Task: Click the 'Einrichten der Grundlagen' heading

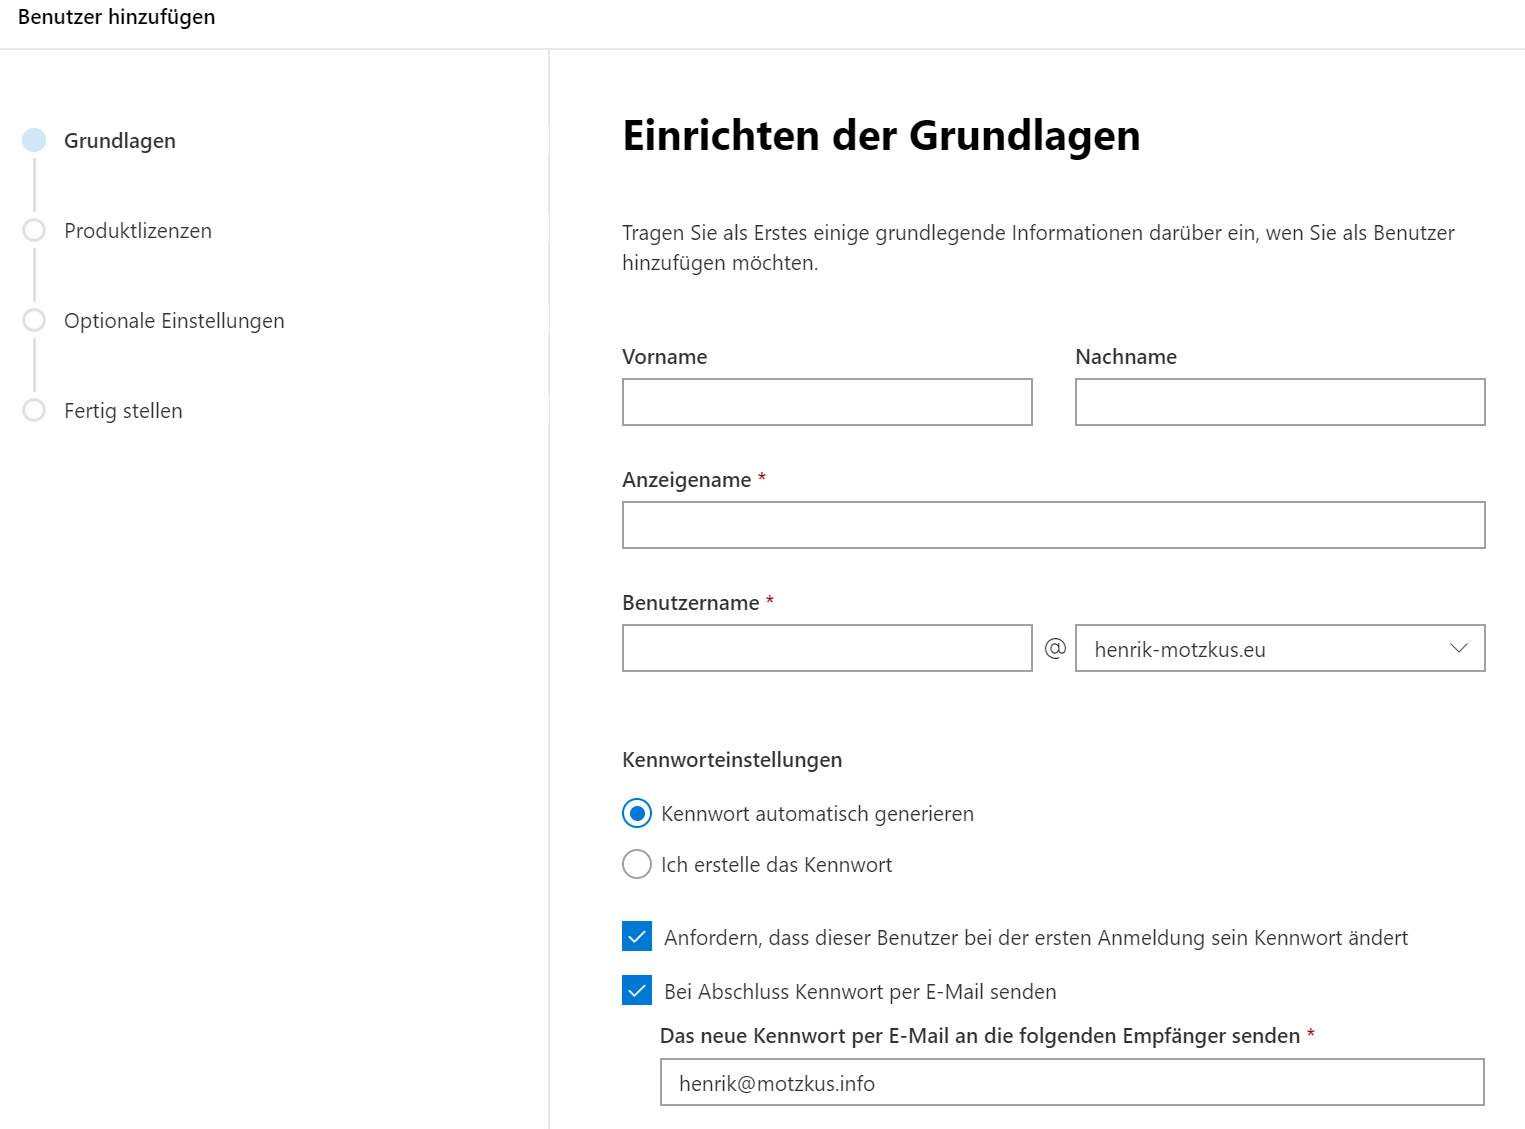Action: pyautogui.click(x=881, y=135)
